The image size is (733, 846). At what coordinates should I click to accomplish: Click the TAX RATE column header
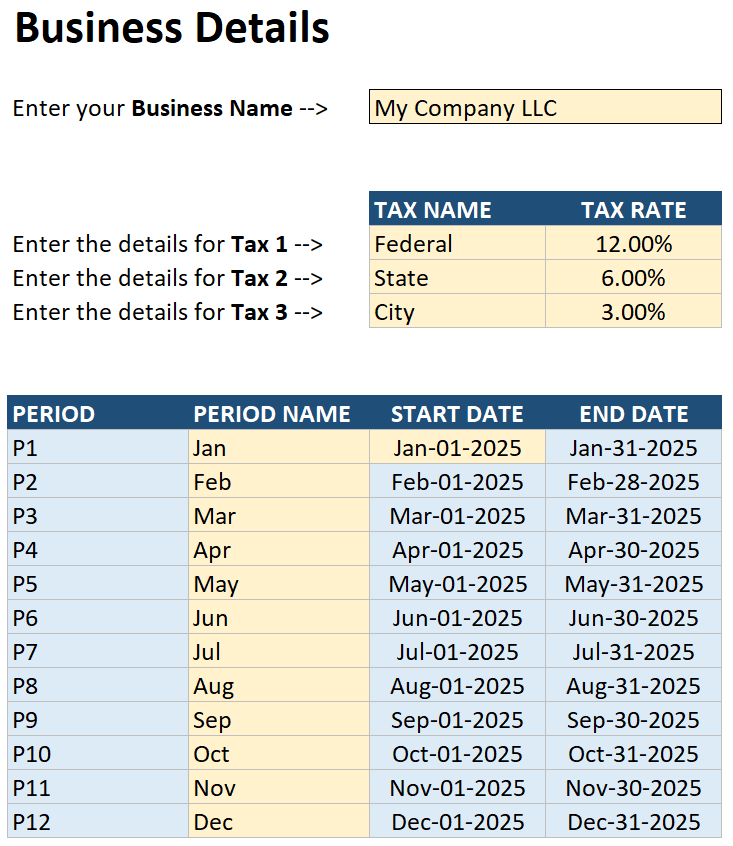coord(633,210)
